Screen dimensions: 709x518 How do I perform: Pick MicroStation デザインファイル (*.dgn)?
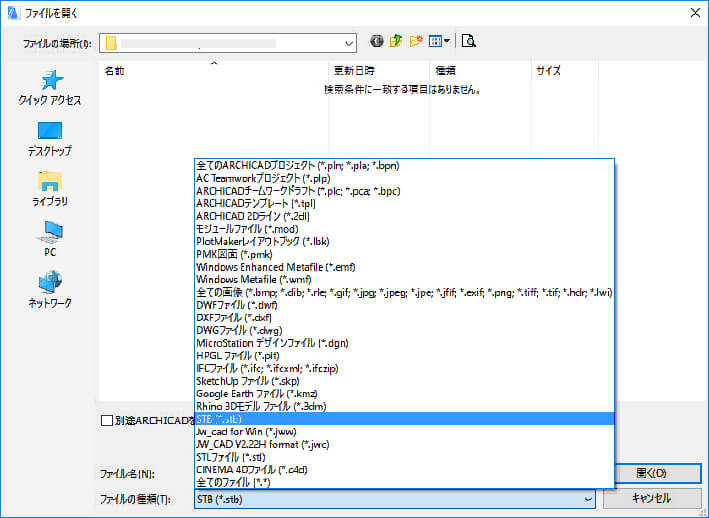tap(404, 343)
